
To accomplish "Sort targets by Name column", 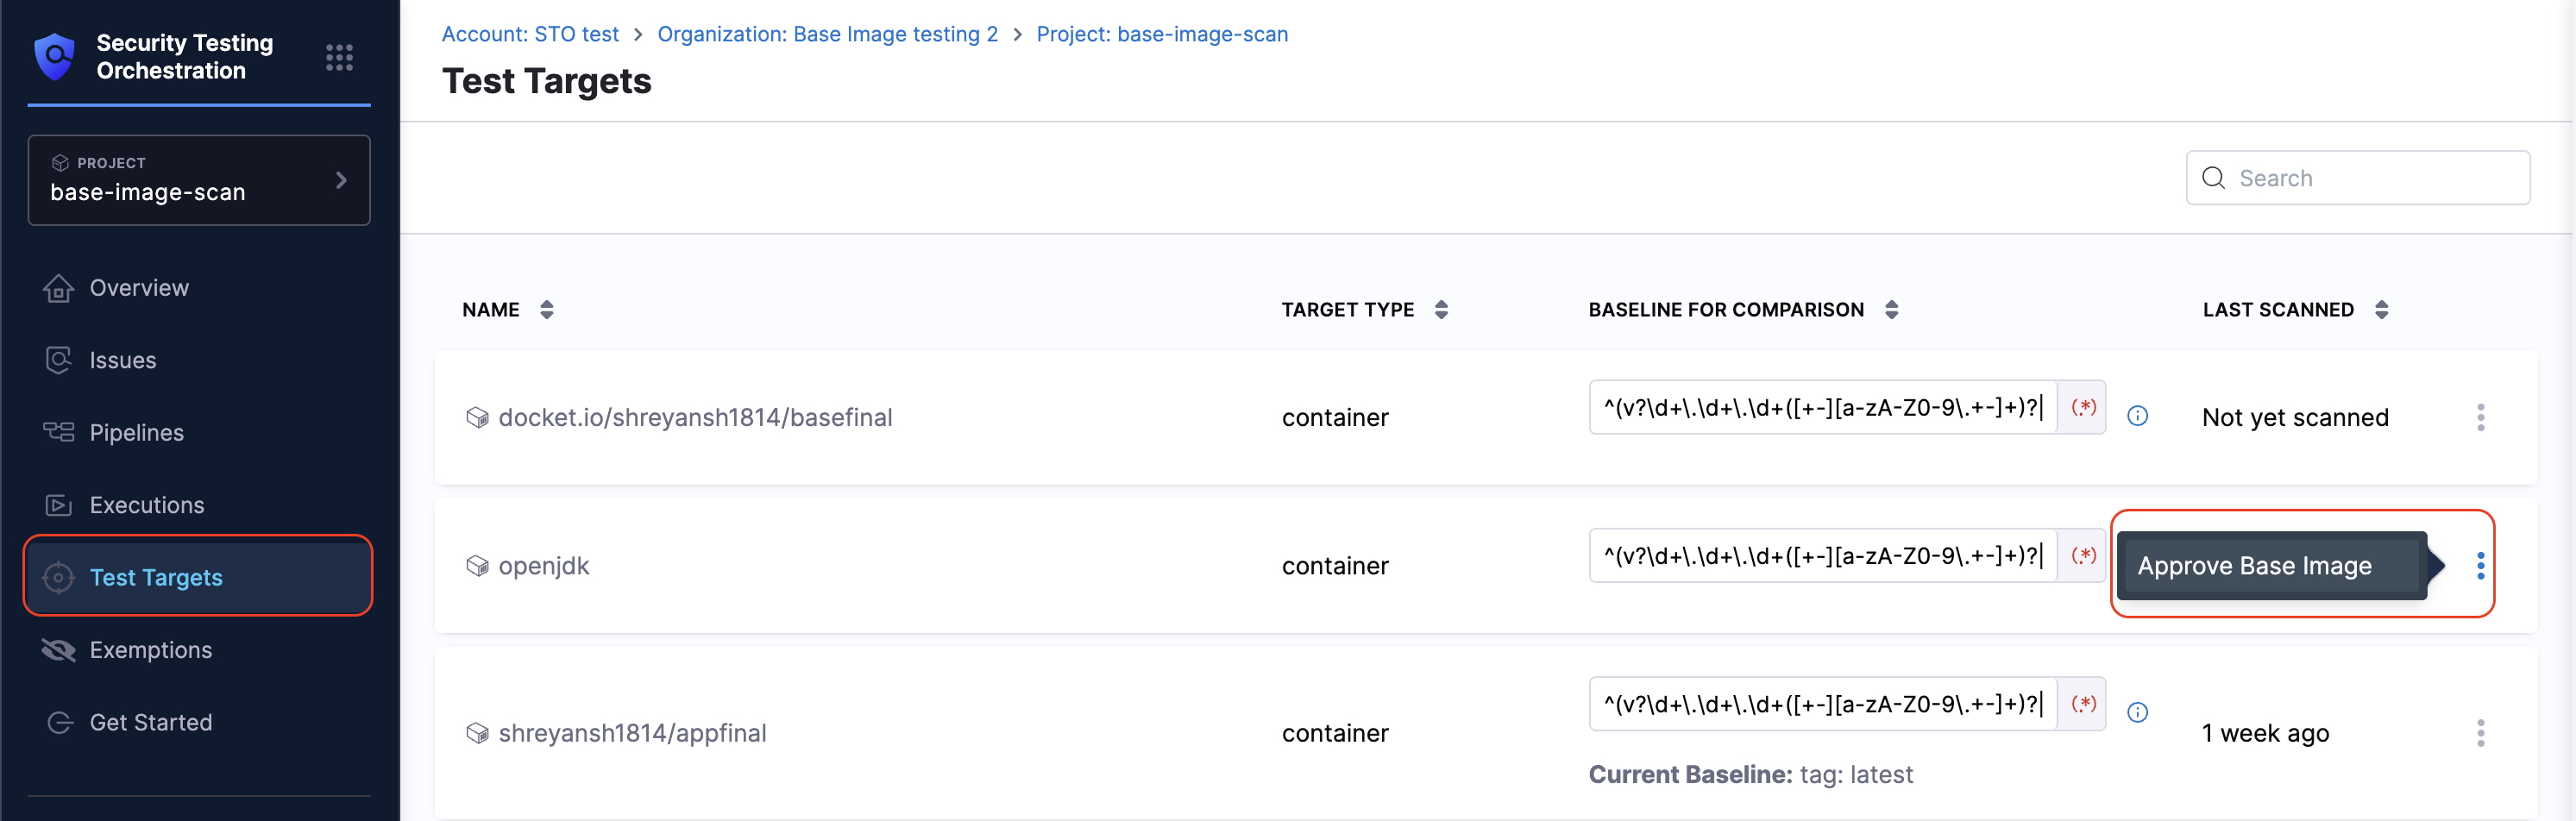I will 546,310.
